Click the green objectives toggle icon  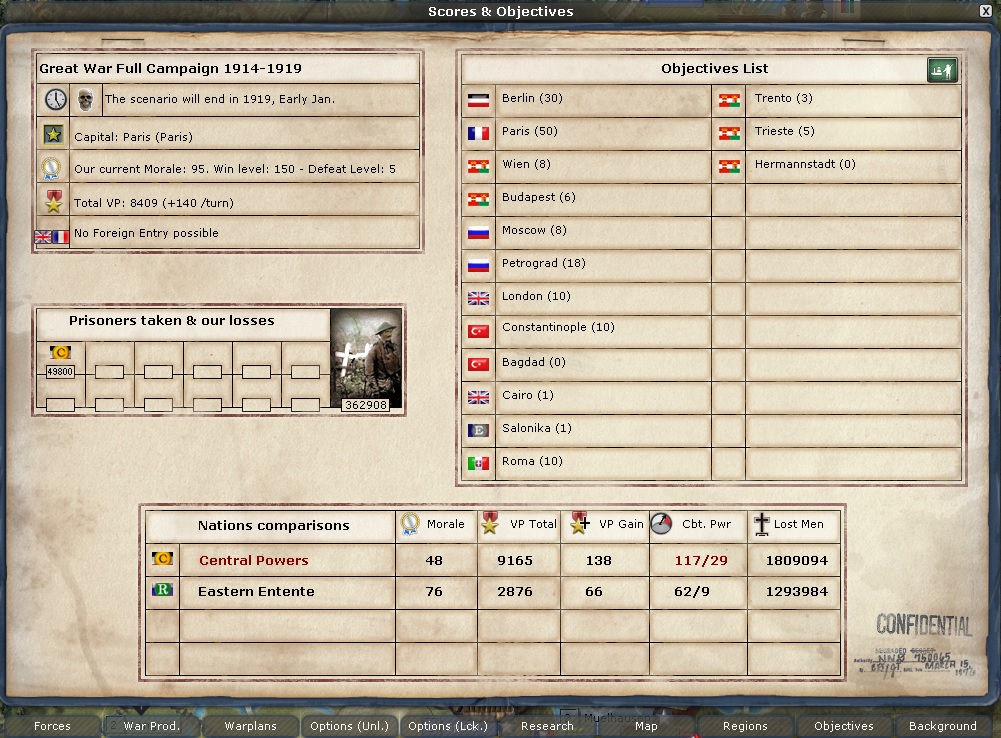[x=942, y=70]
